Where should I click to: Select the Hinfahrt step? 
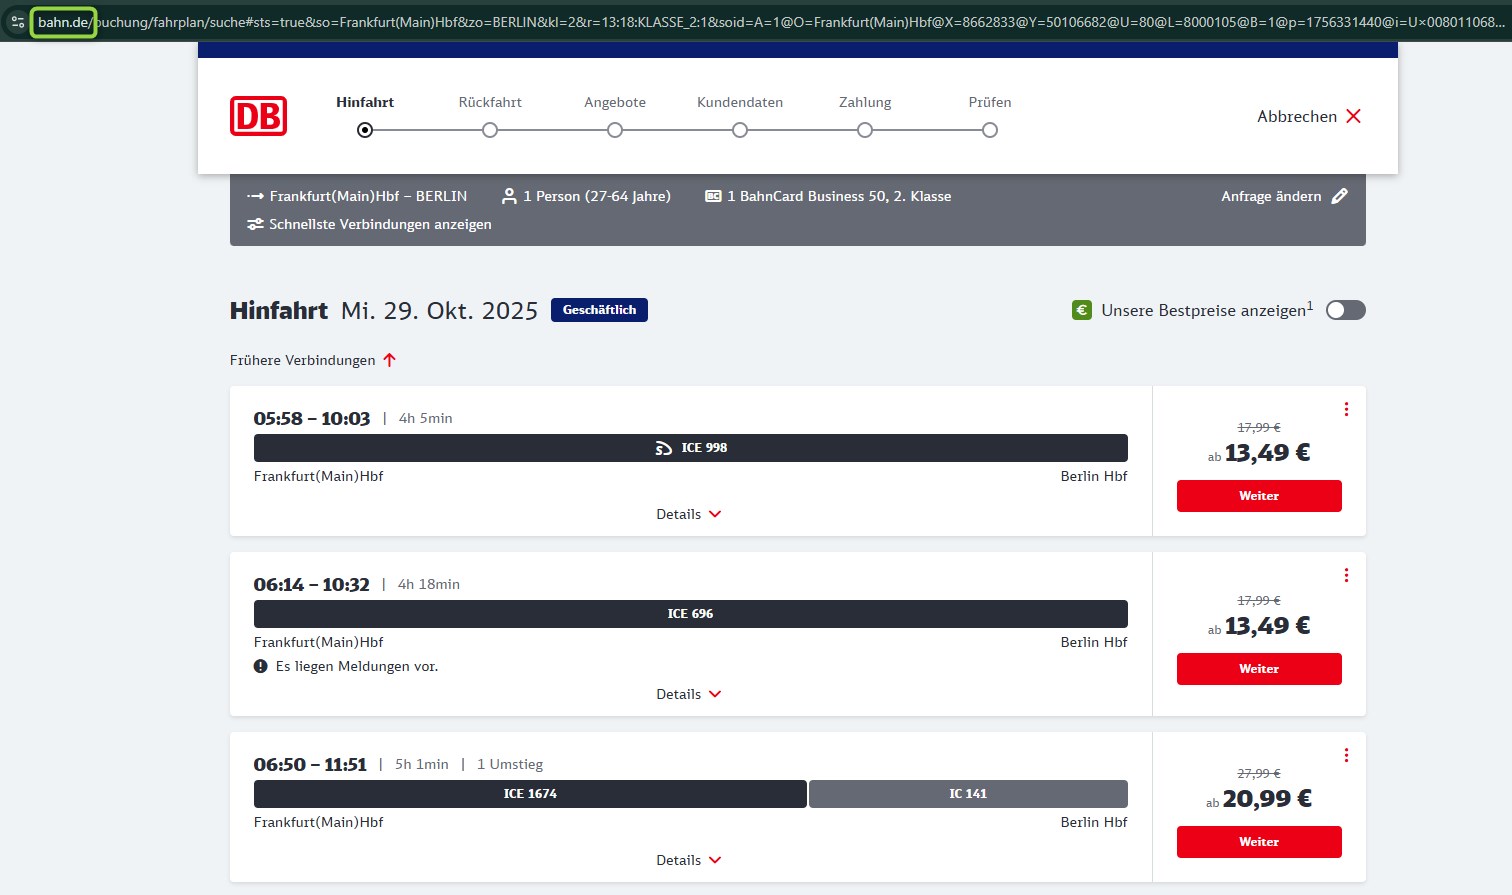click(x=365, y=116)
